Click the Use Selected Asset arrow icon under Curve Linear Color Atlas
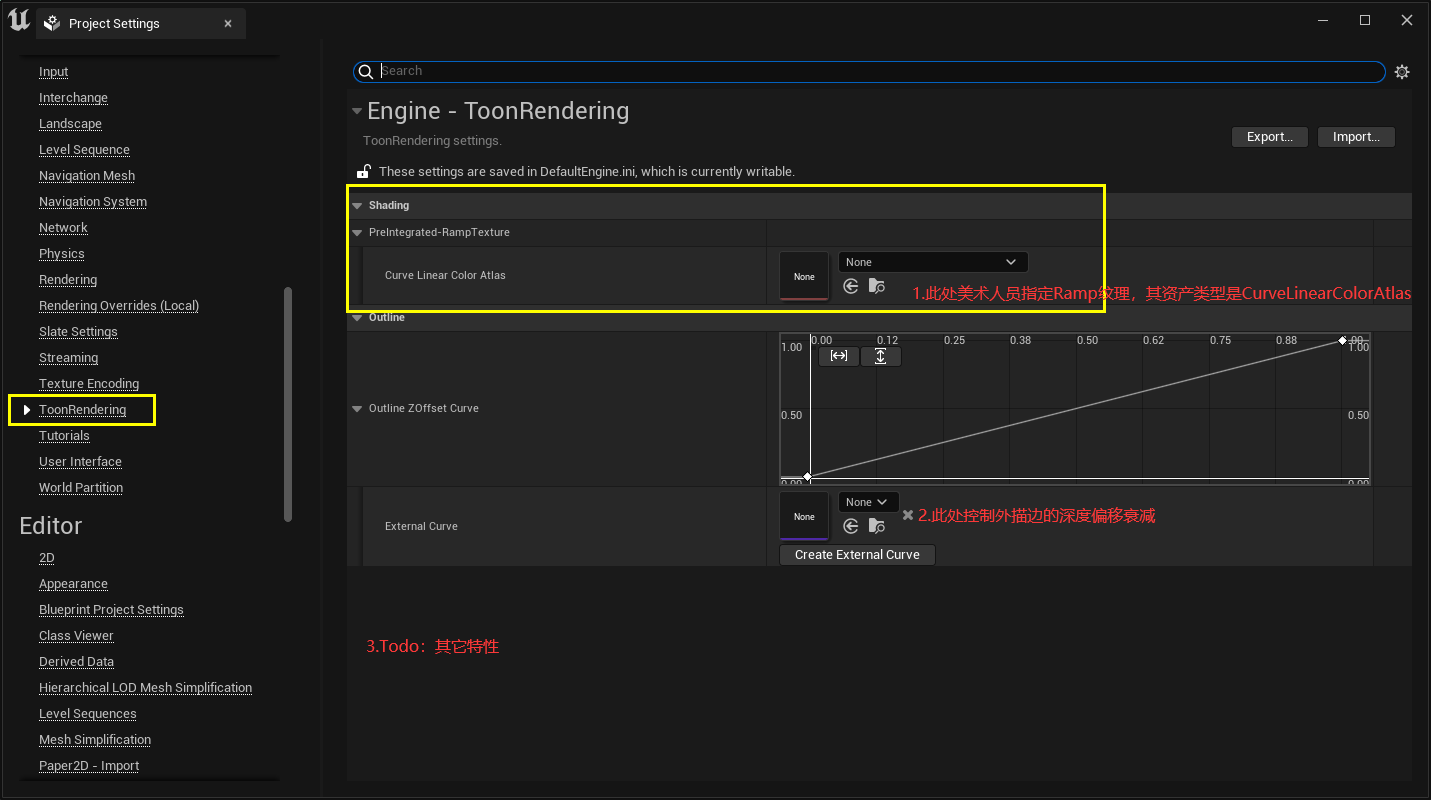The height and width of the screenshot is (800, 1431). [x=851, y=285]
